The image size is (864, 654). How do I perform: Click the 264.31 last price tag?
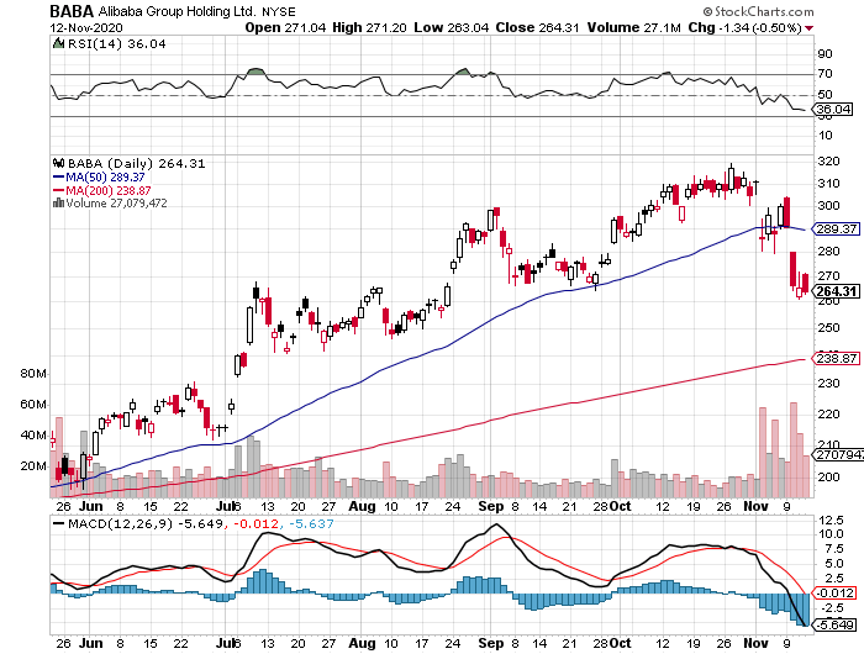(838, 292)
